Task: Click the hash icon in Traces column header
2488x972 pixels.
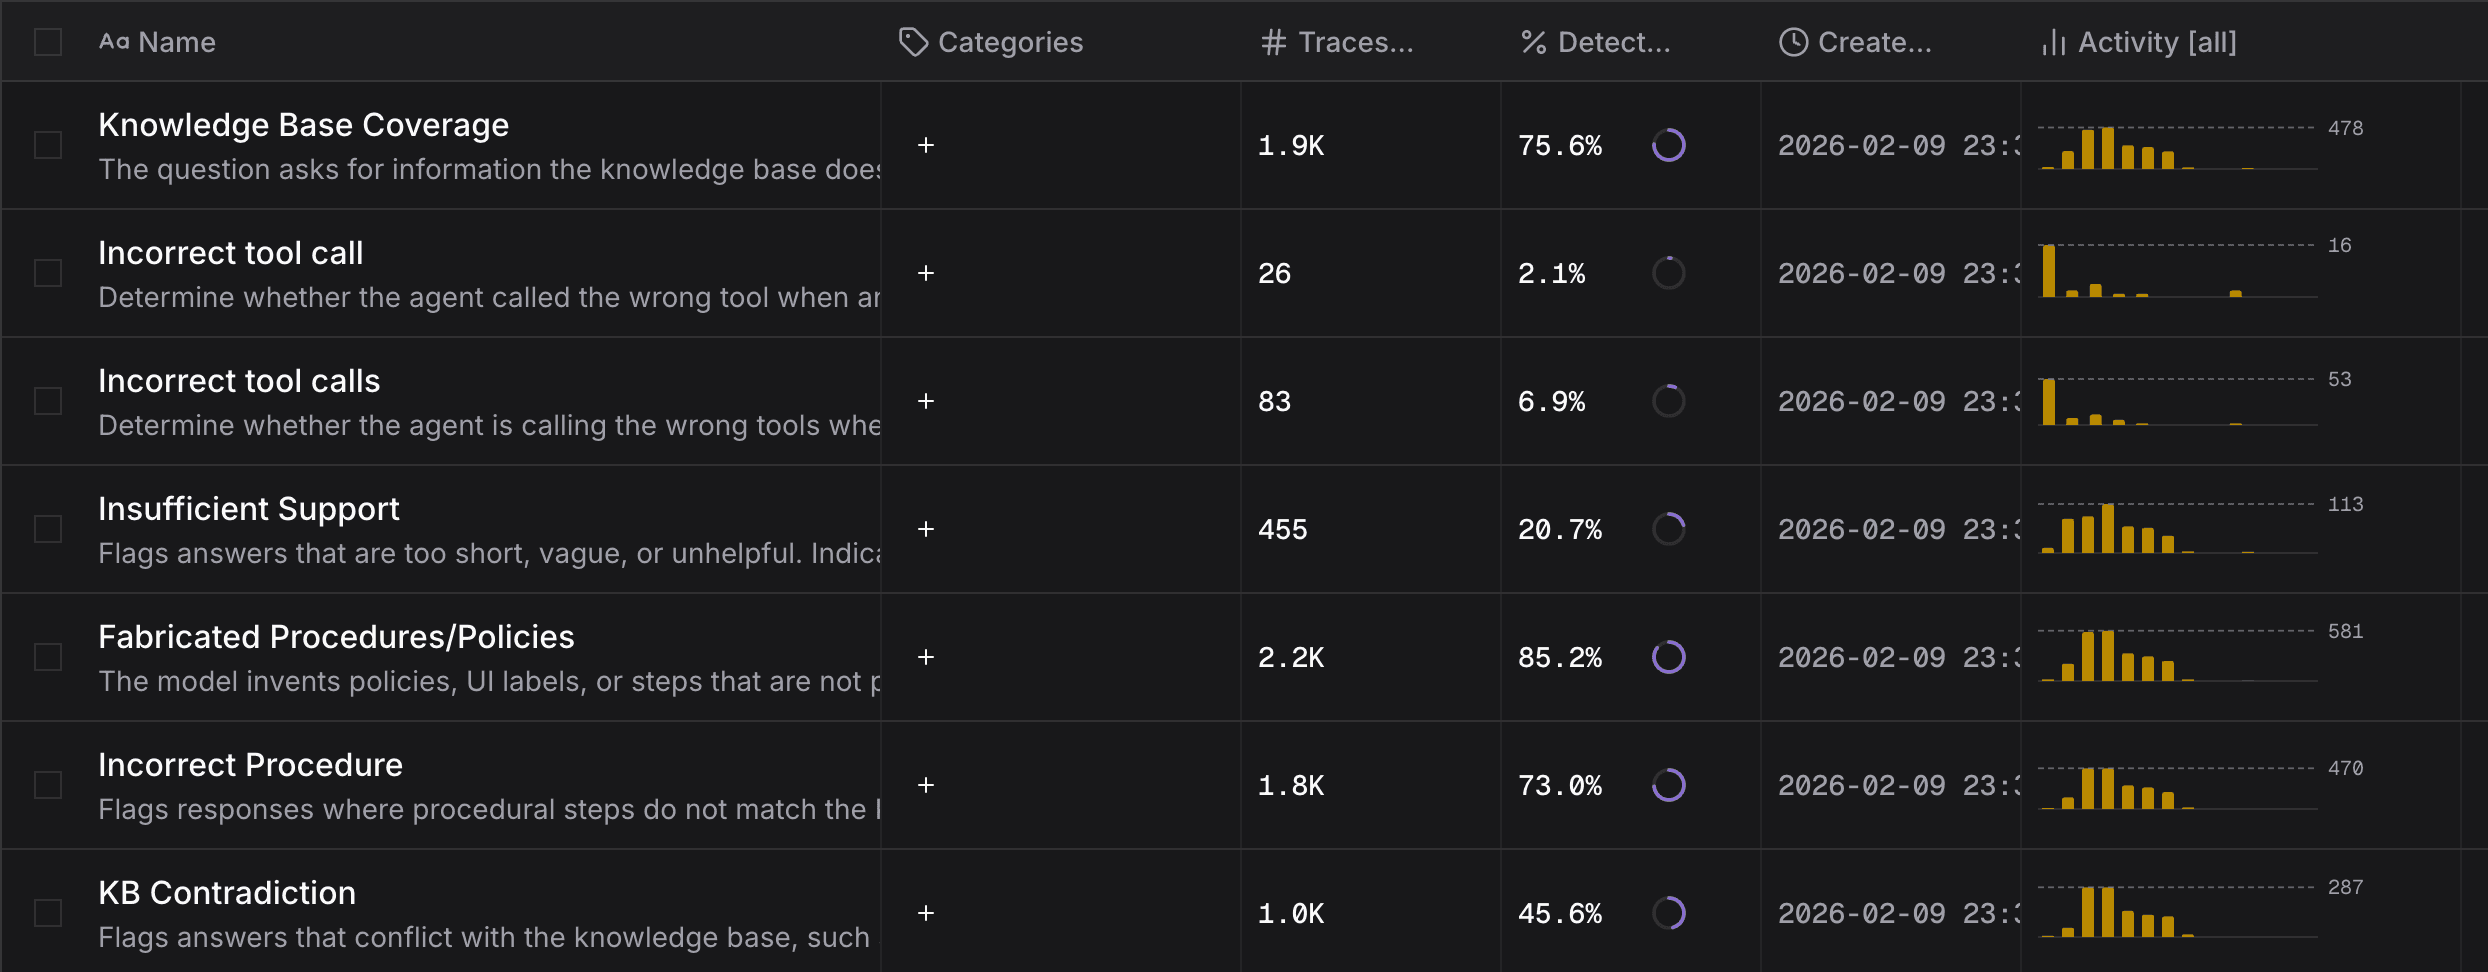Action: pyautogui.click(x=1272, y=42)
